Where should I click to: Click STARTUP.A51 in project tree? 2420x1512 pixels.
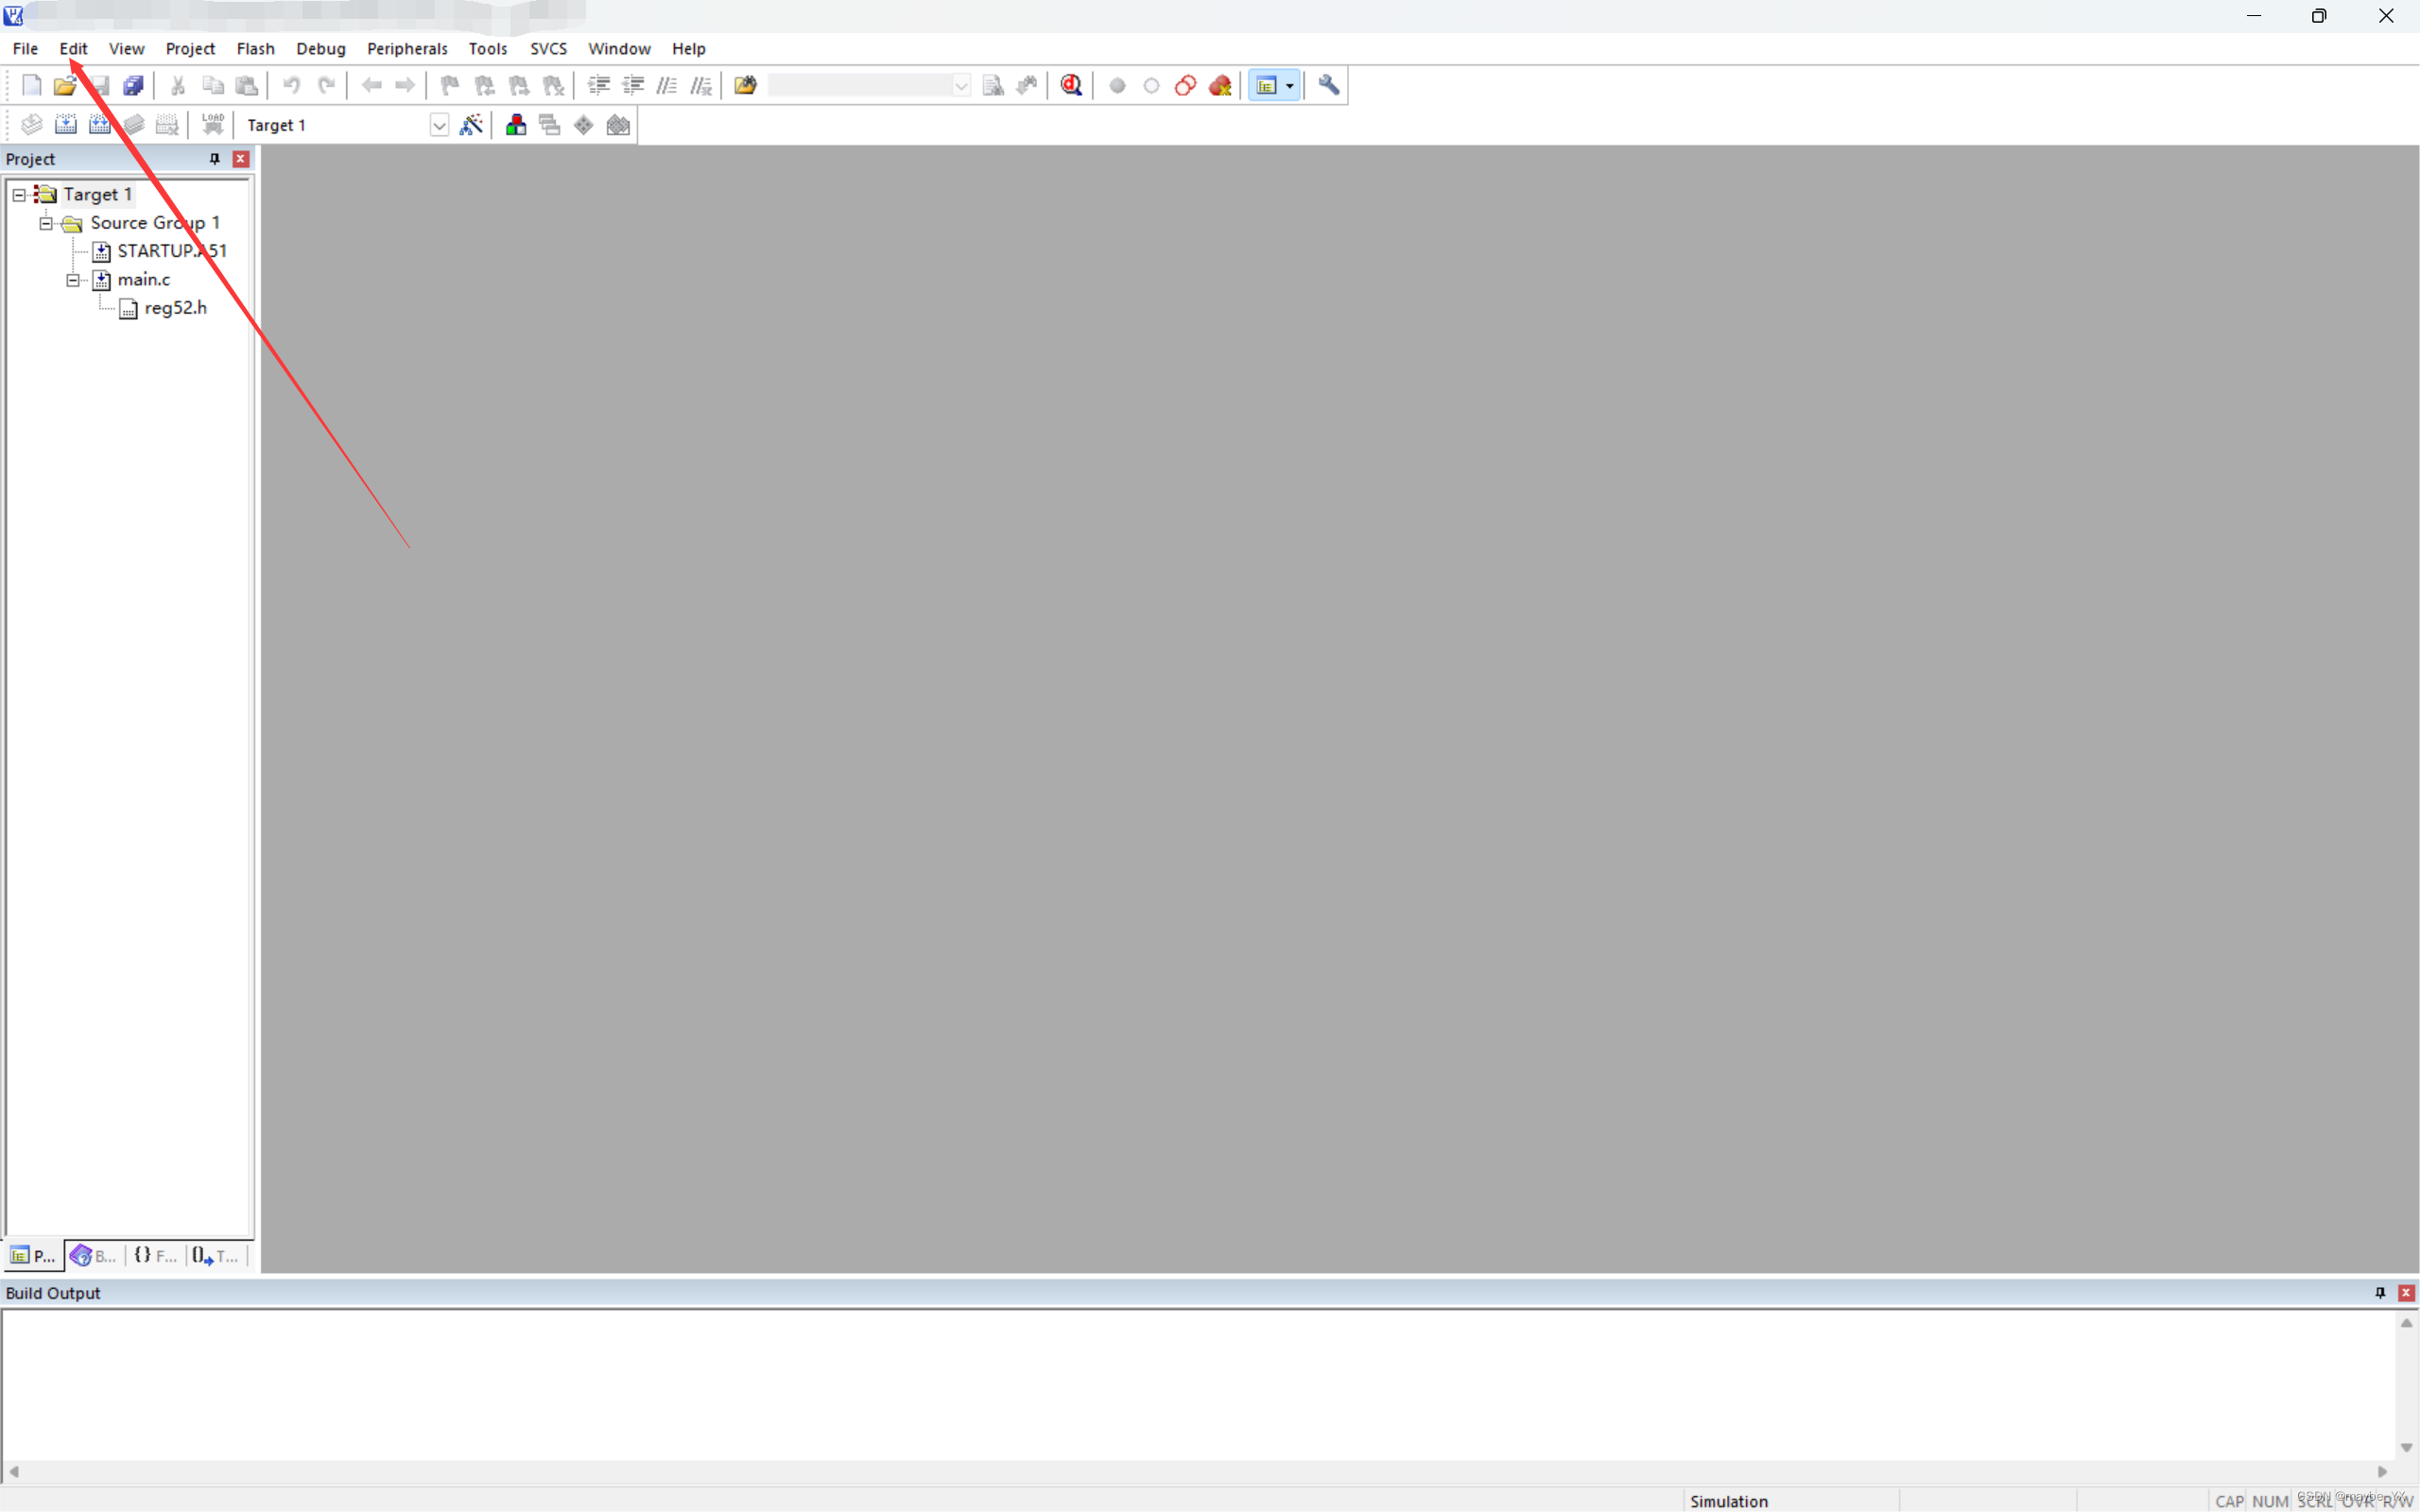[x=169, y=249]
